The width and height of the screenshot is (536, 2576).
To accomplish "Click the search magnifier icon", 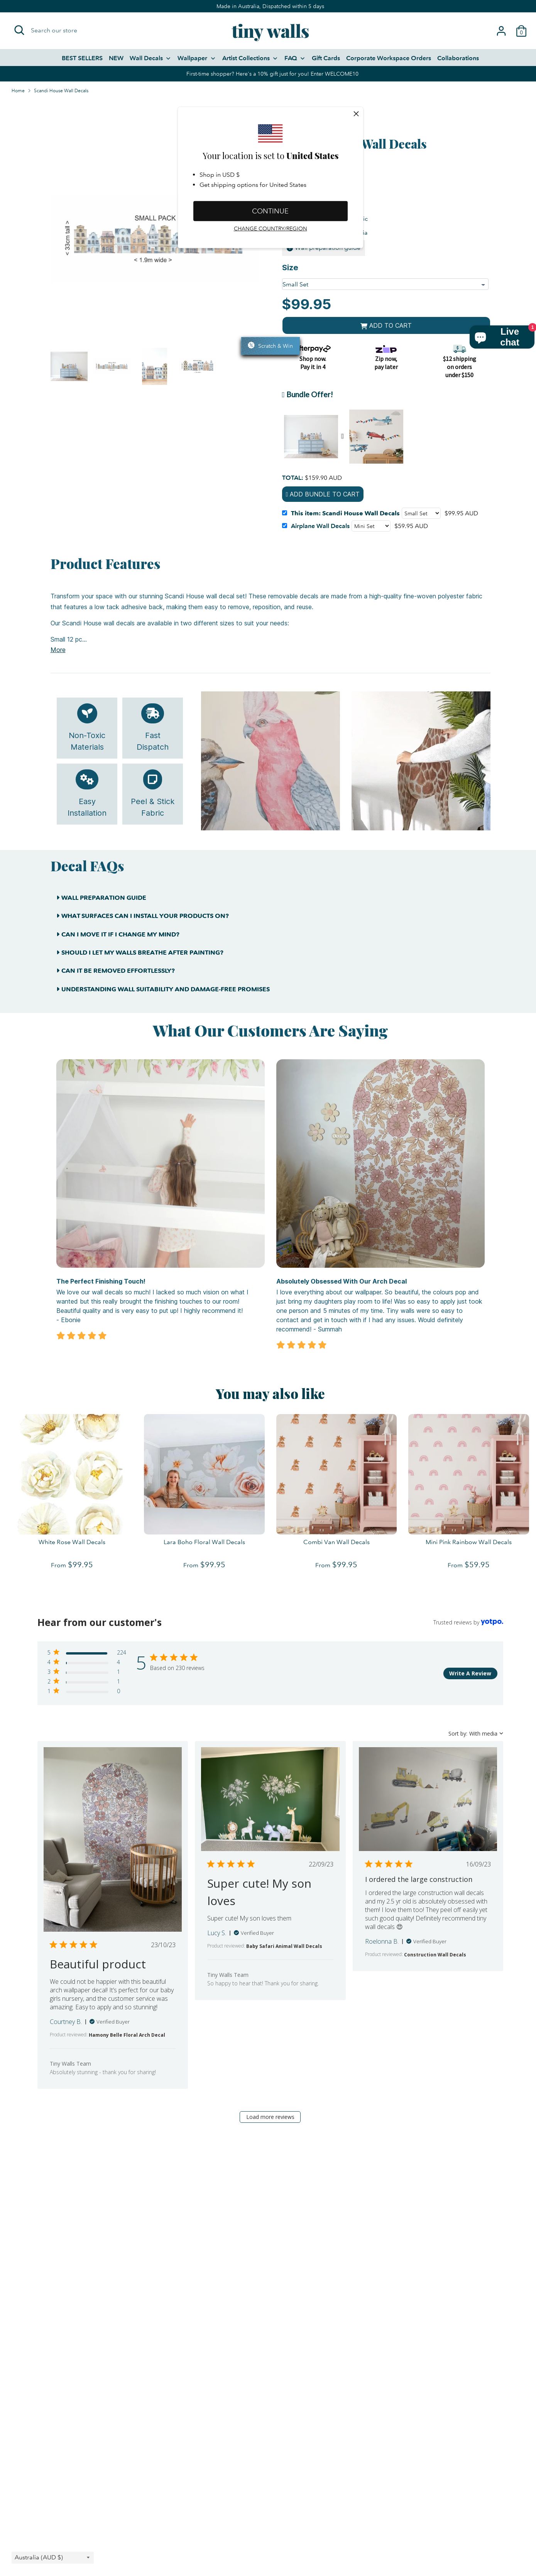I will tap(19, 30).
